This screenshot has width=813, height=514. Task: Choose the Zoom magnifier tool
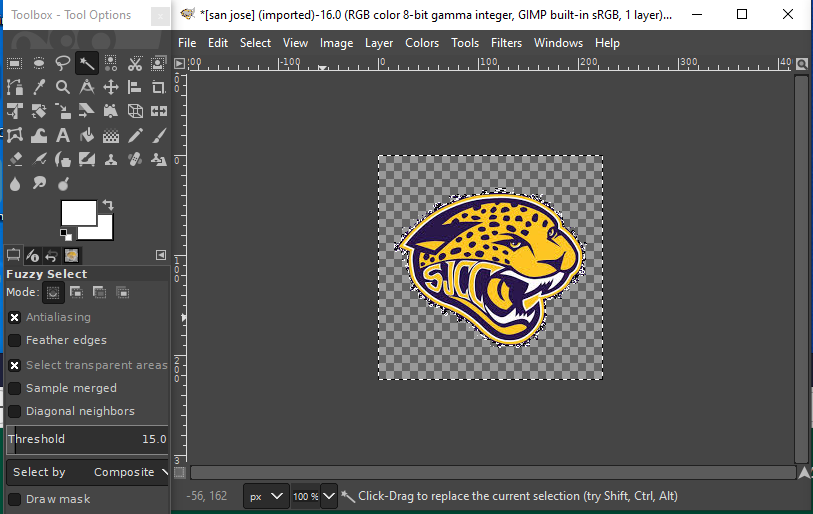point(63,87)
